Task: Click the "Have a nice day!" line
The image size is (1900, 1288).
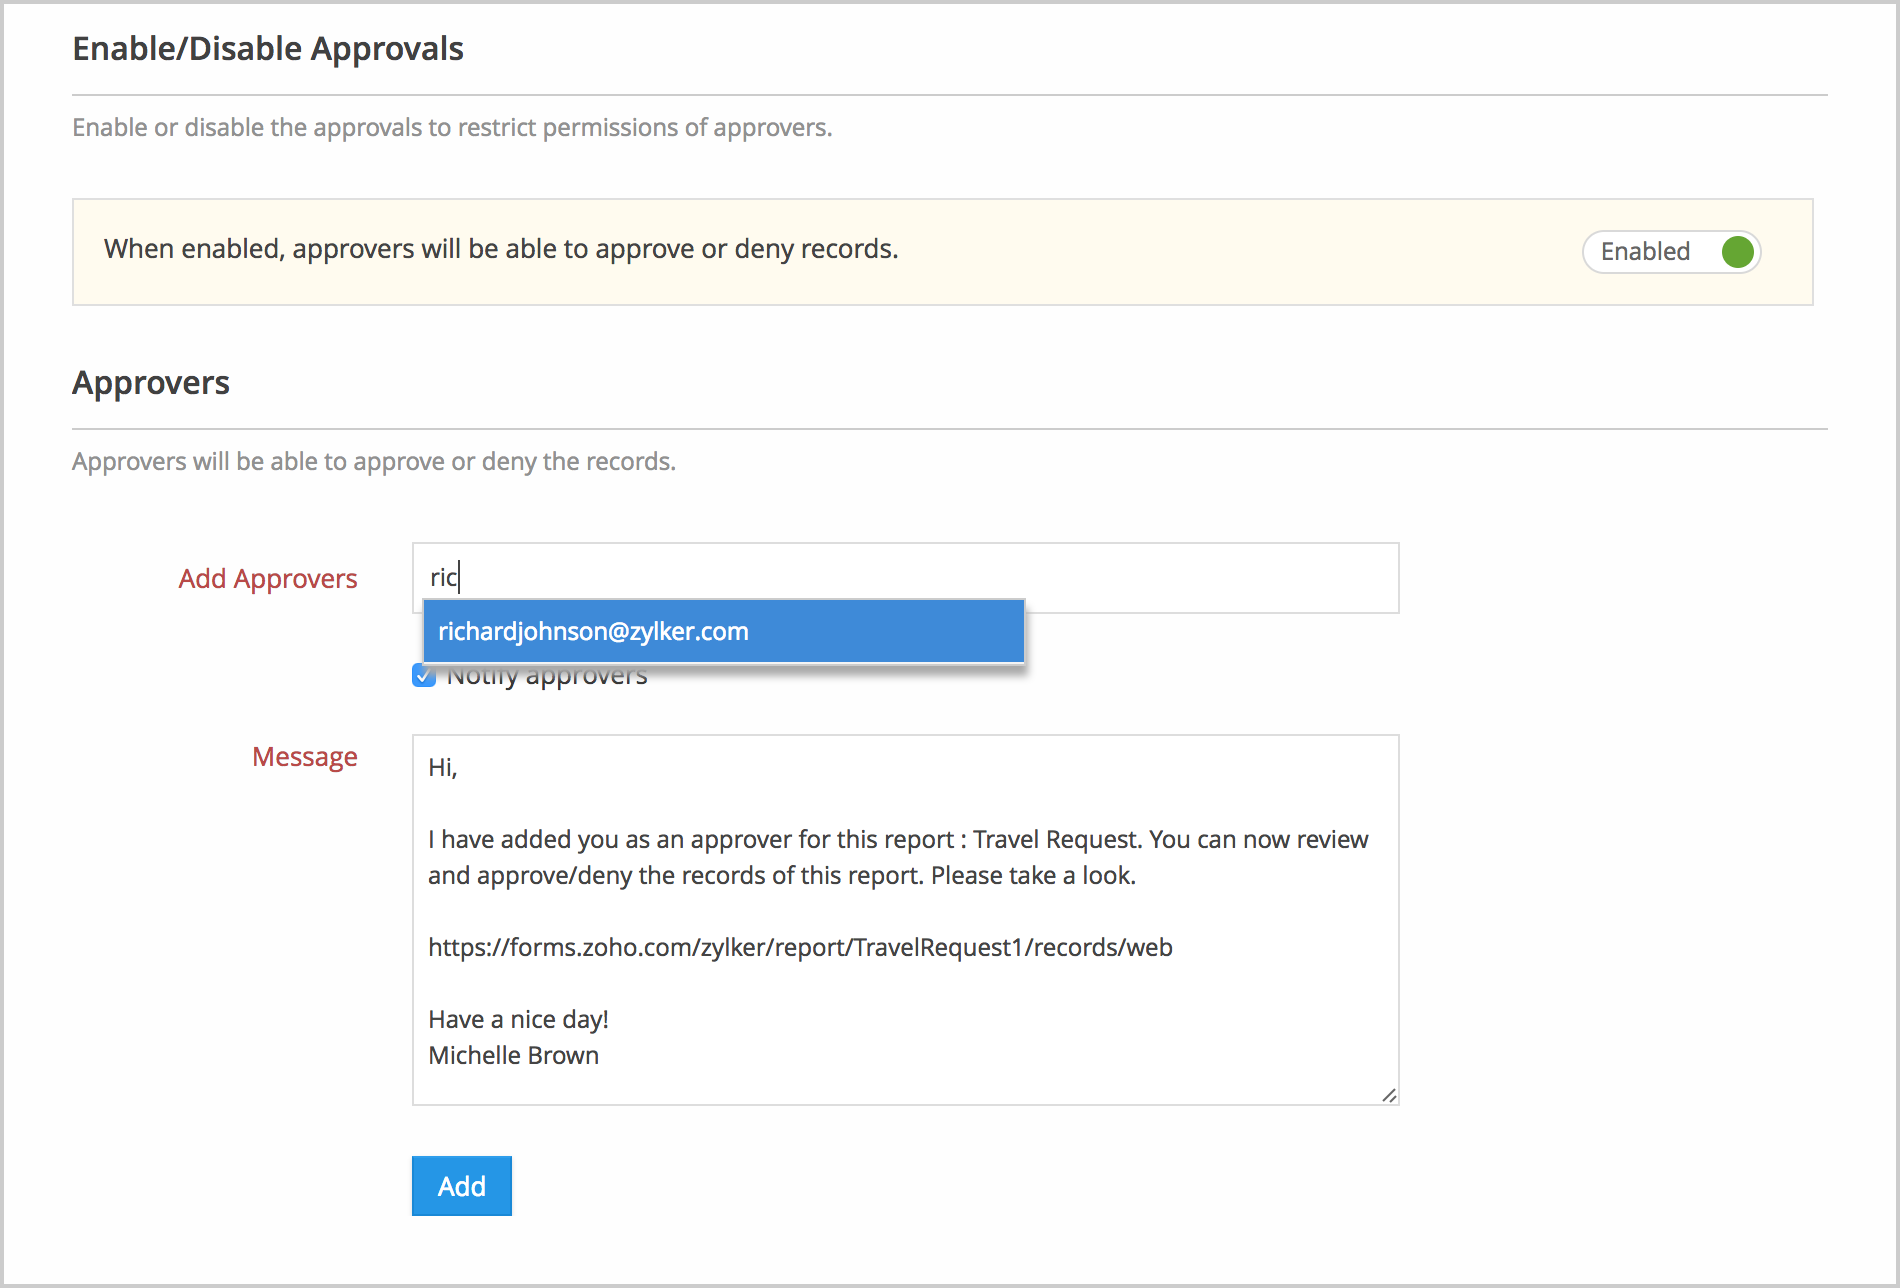Action: [x=518, y=1019]
